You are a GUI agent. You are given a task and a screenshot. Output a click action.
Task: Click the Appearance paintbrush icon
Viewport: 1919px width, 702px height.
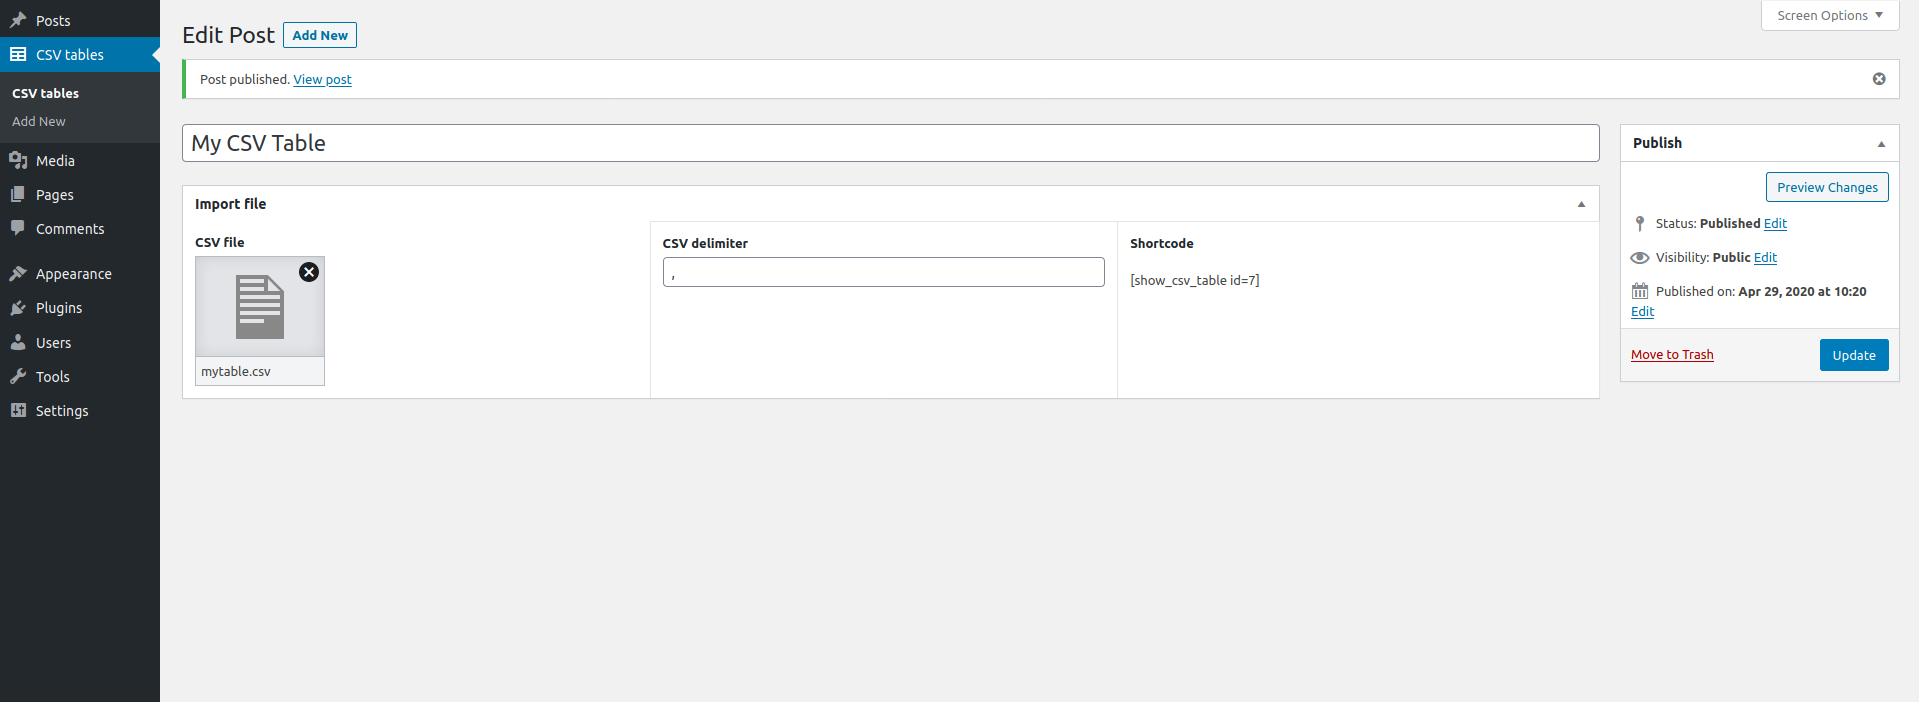[x=18, y=273]
